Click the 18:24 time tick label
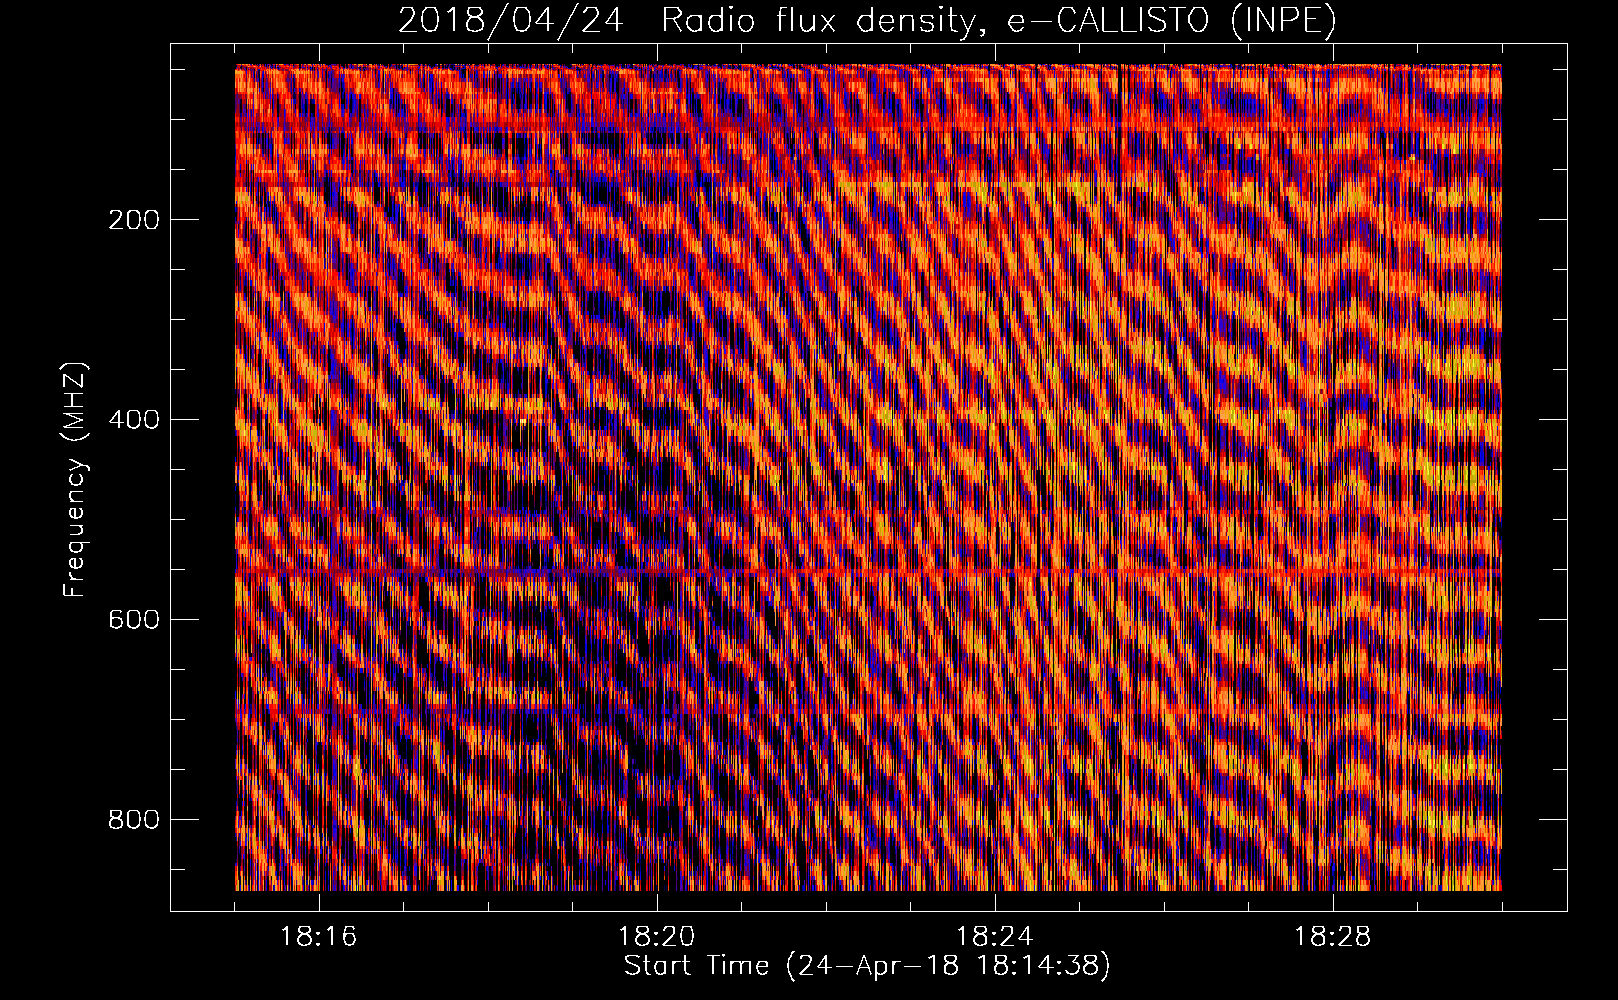1618x1000 pixels. pyautogui.click(x=995, y=937)
